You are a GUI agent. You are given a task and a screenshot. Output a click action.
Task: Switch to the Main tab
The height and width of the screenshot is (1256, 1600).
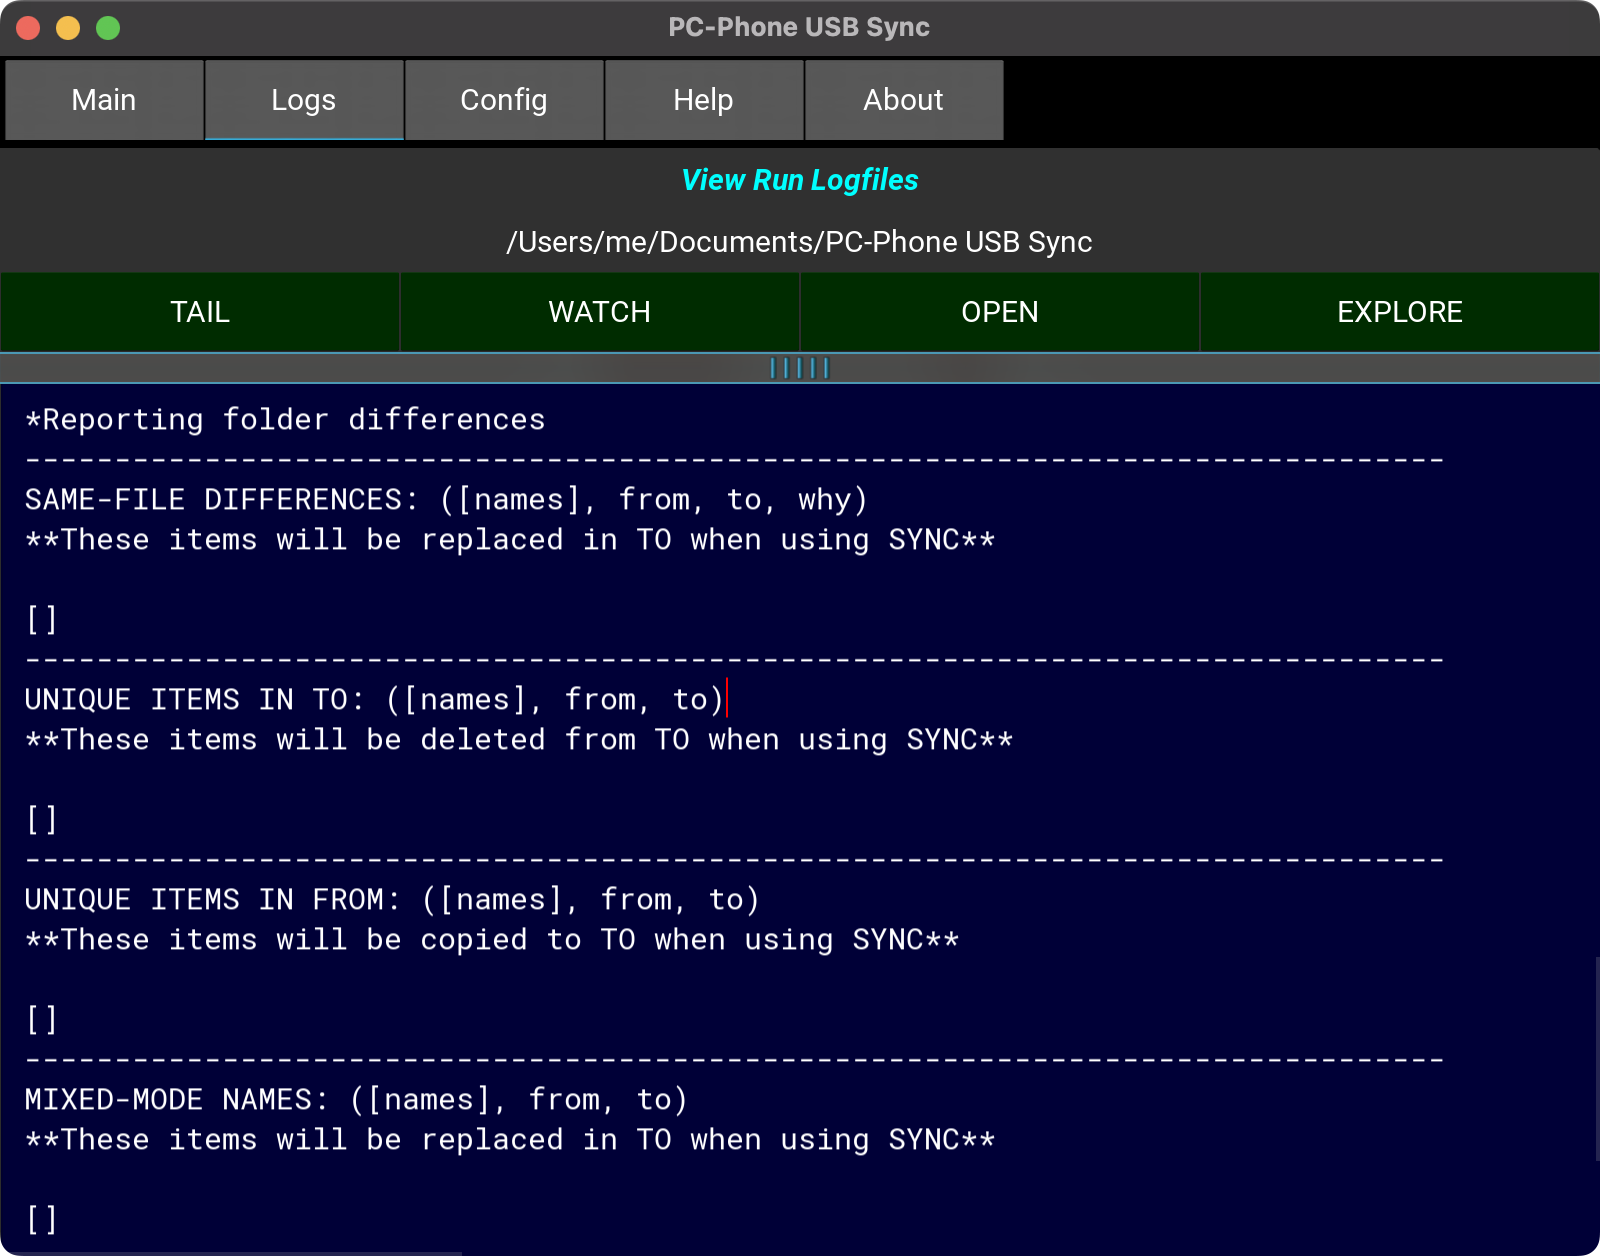104,100
